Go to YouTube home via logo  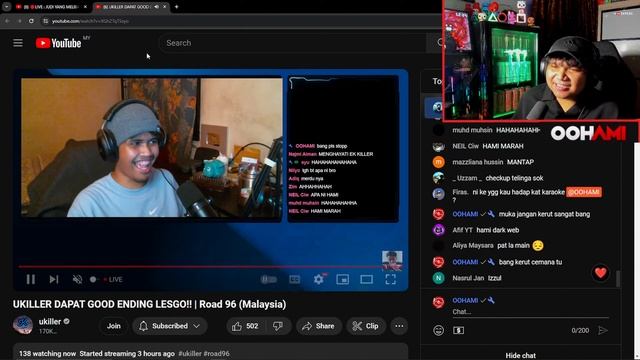pos(58,43)
